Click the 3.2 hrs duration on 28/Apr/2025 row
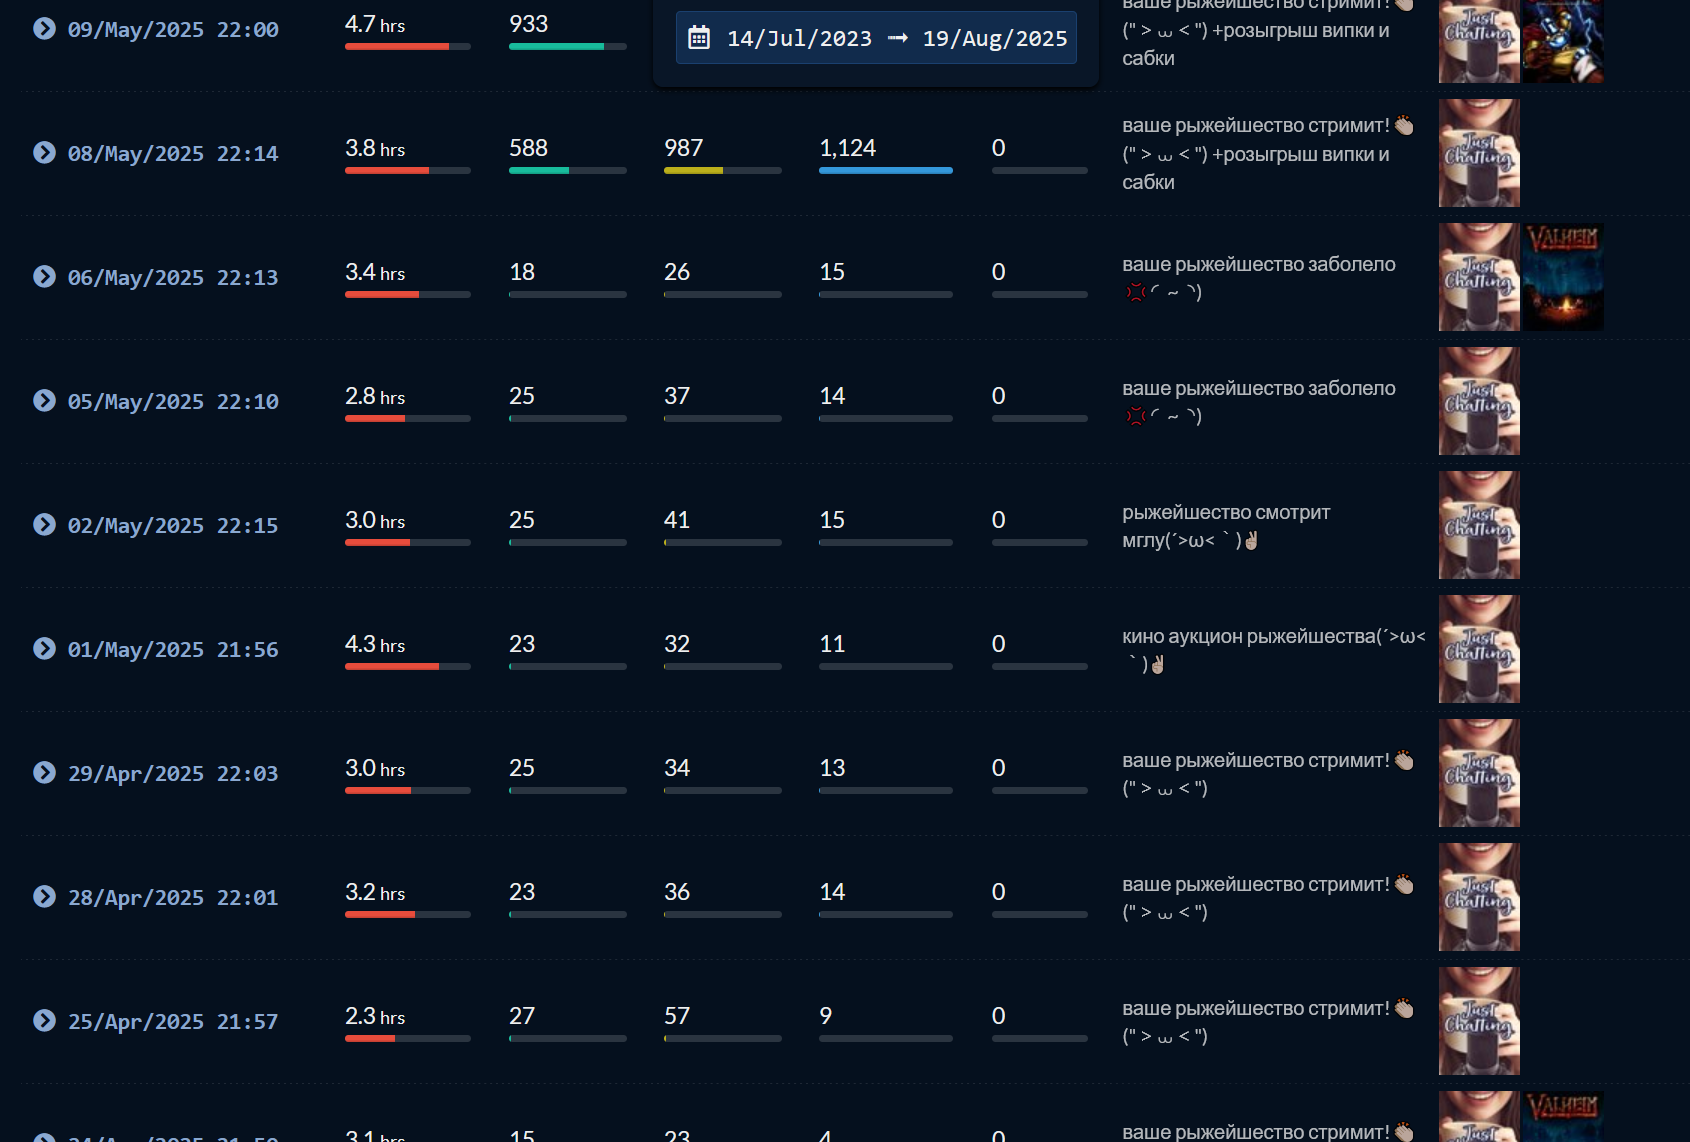This screenshot has width=1690, height=1142. click(375, 892)
